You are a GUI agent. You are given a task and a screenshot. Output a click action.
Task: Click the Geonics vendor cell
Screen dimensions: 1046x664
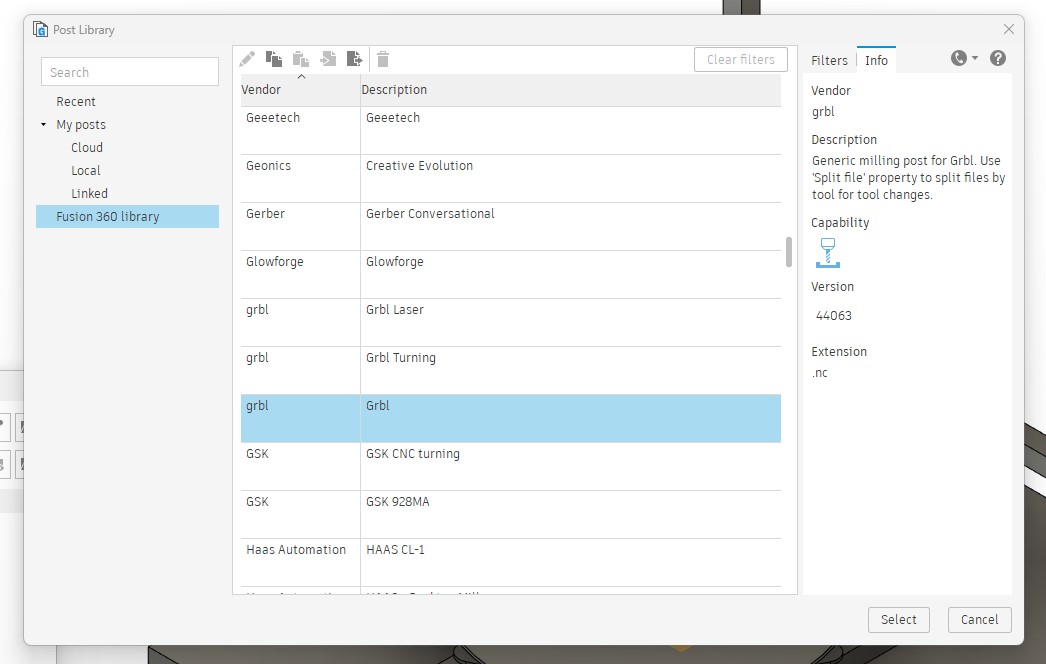300,179
